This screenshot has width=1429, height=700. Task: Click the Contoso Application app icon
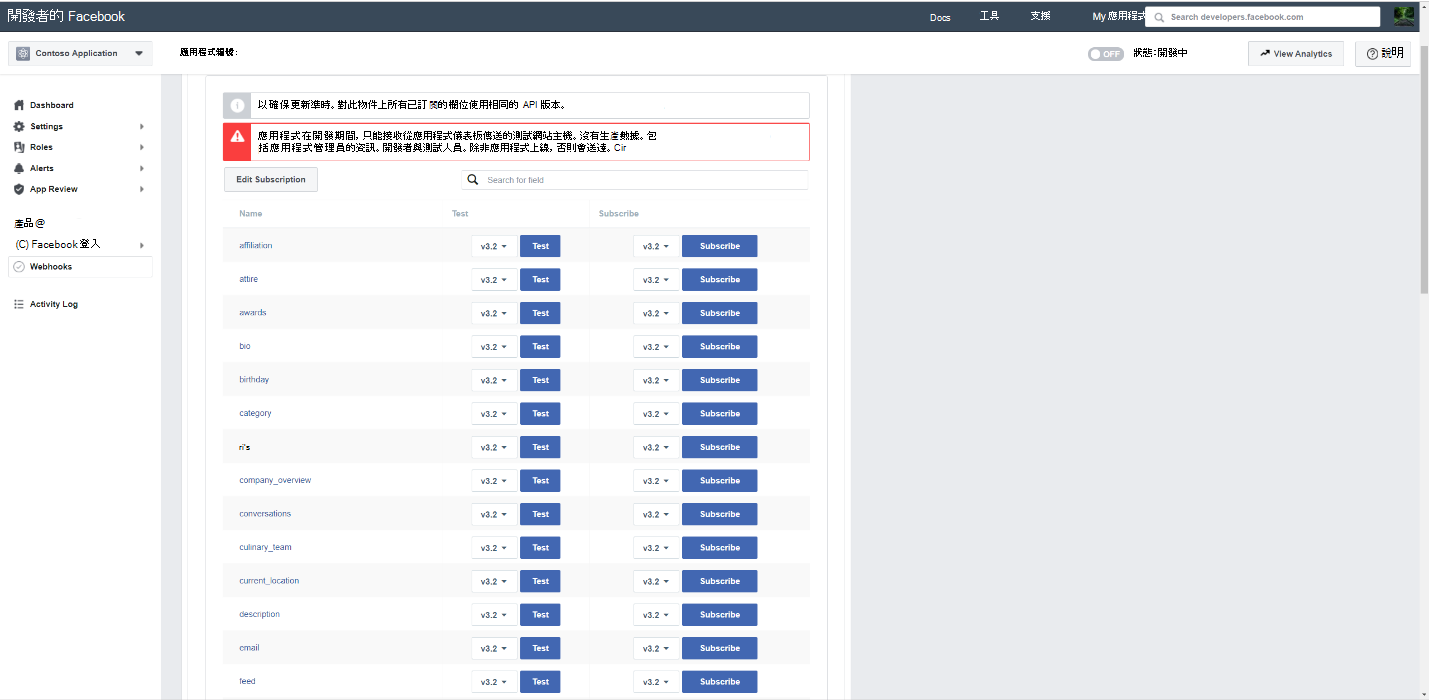(23, 53)
